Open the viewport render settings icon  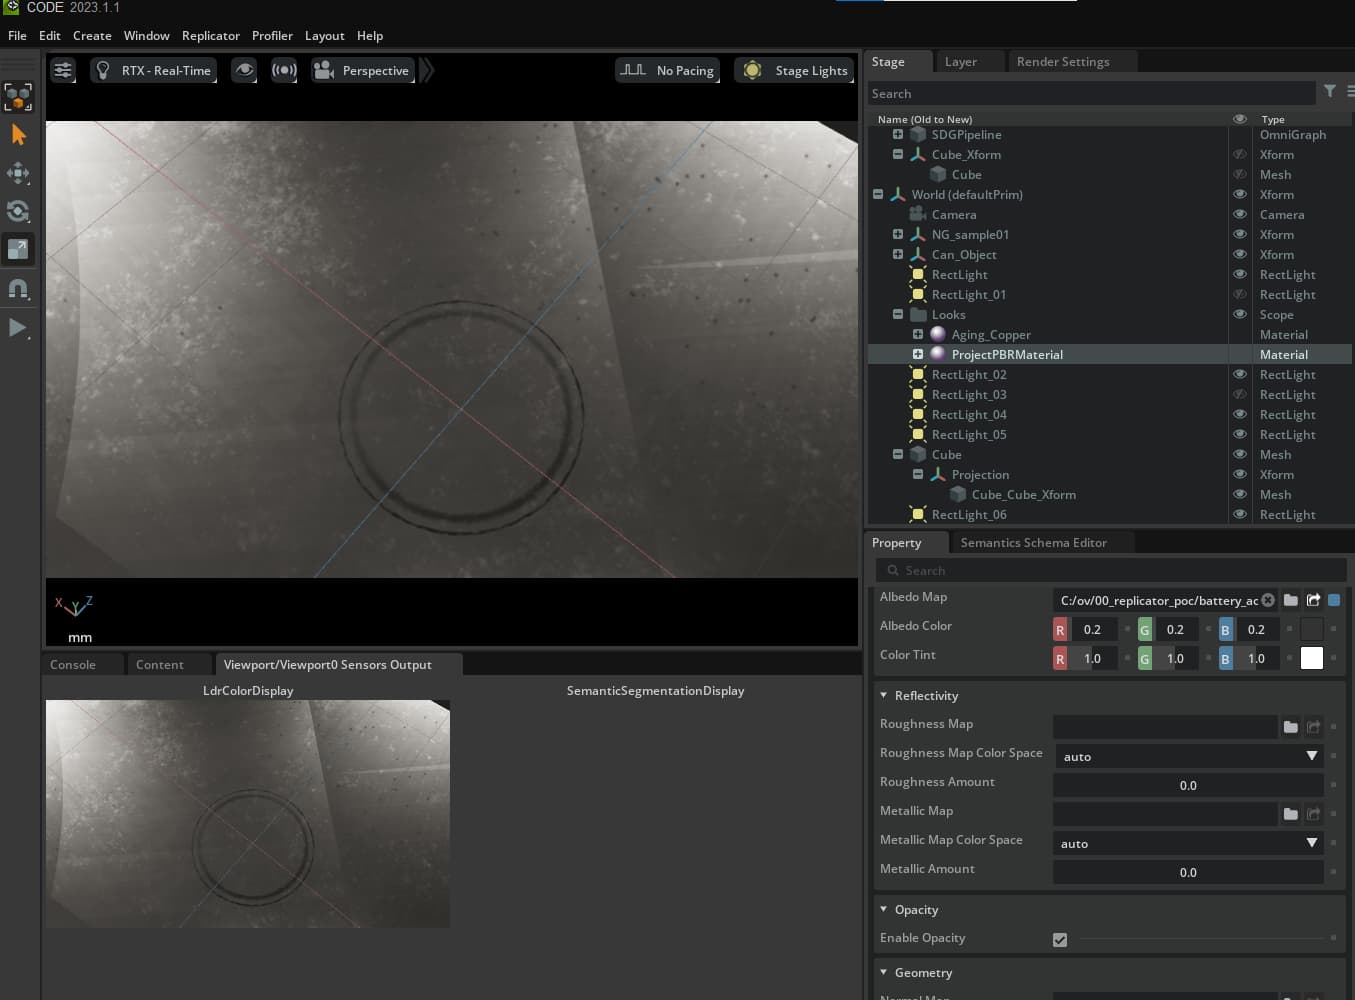(63, 70)
